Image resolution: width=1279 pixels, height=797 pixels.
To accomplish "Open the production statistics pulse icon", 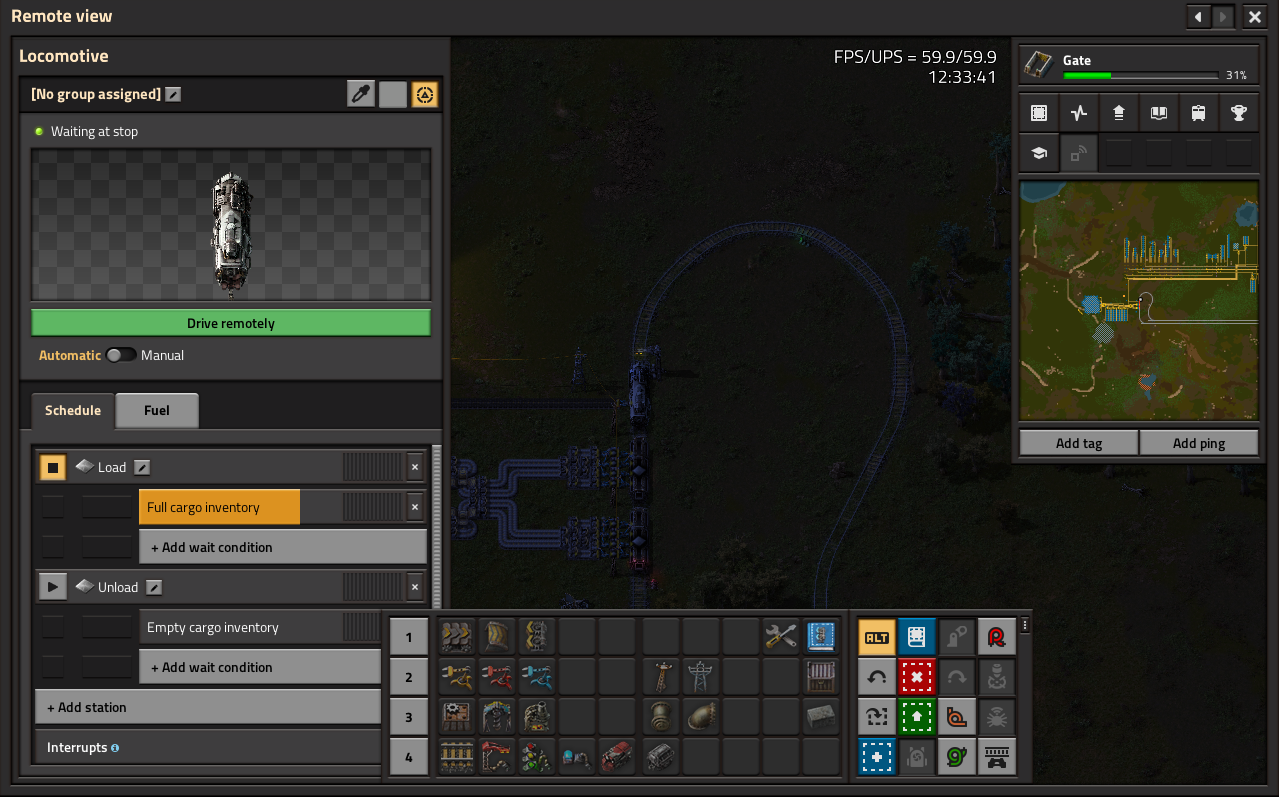I will [x=1079, y=113].
